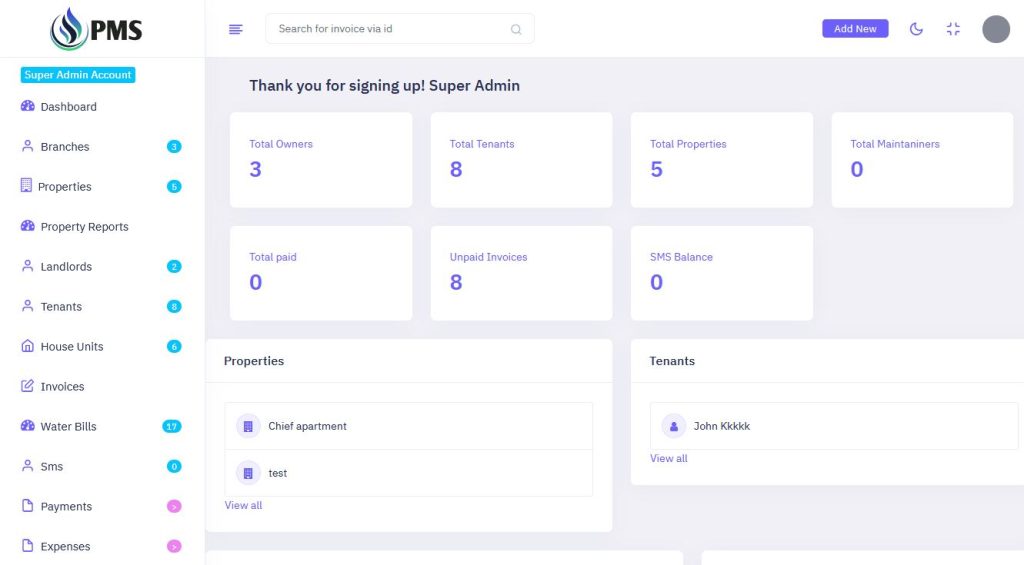Go to Property Reports in sidebar
Image resolution: width=1024 pixels, height=565 pixels.
coord(84,227)
